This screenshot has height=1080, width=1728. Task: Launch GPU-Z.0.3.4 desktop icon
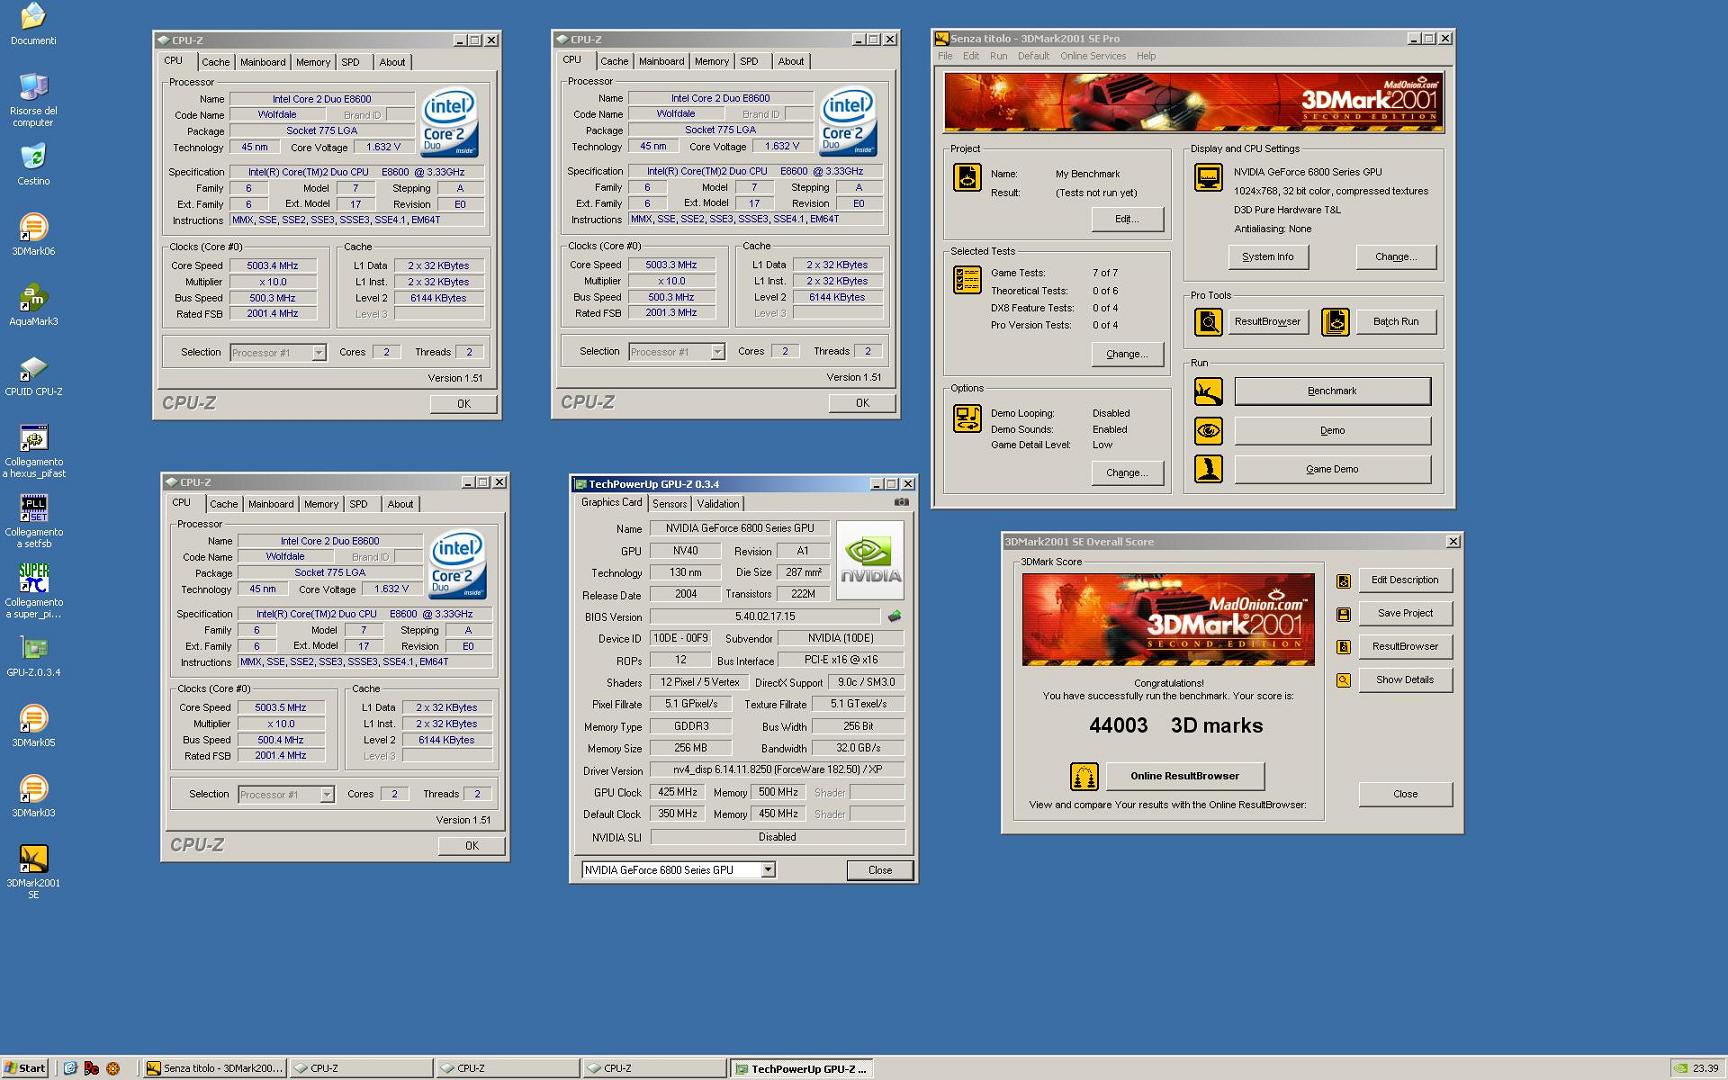pyautogui.click(x=33, y=648)
